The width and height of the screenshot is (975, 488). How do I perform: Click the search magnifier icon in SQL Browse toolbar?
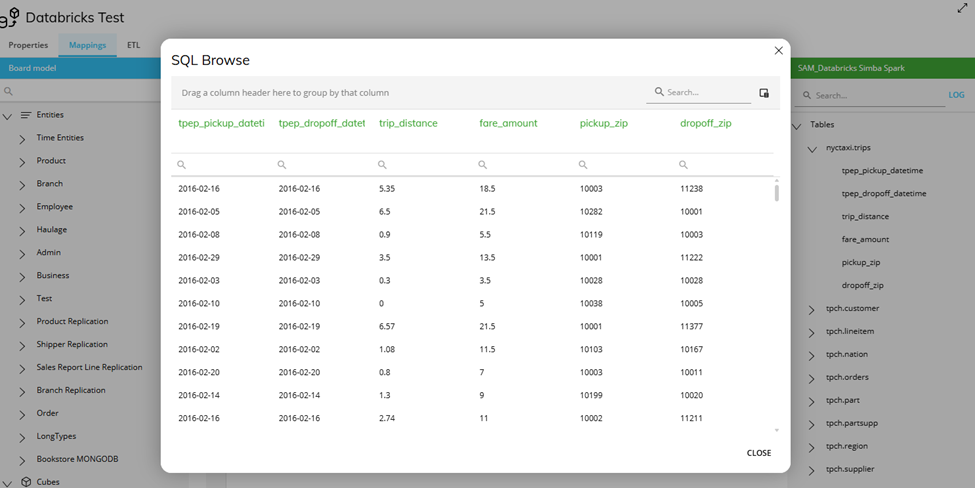[x=658, y=91]
